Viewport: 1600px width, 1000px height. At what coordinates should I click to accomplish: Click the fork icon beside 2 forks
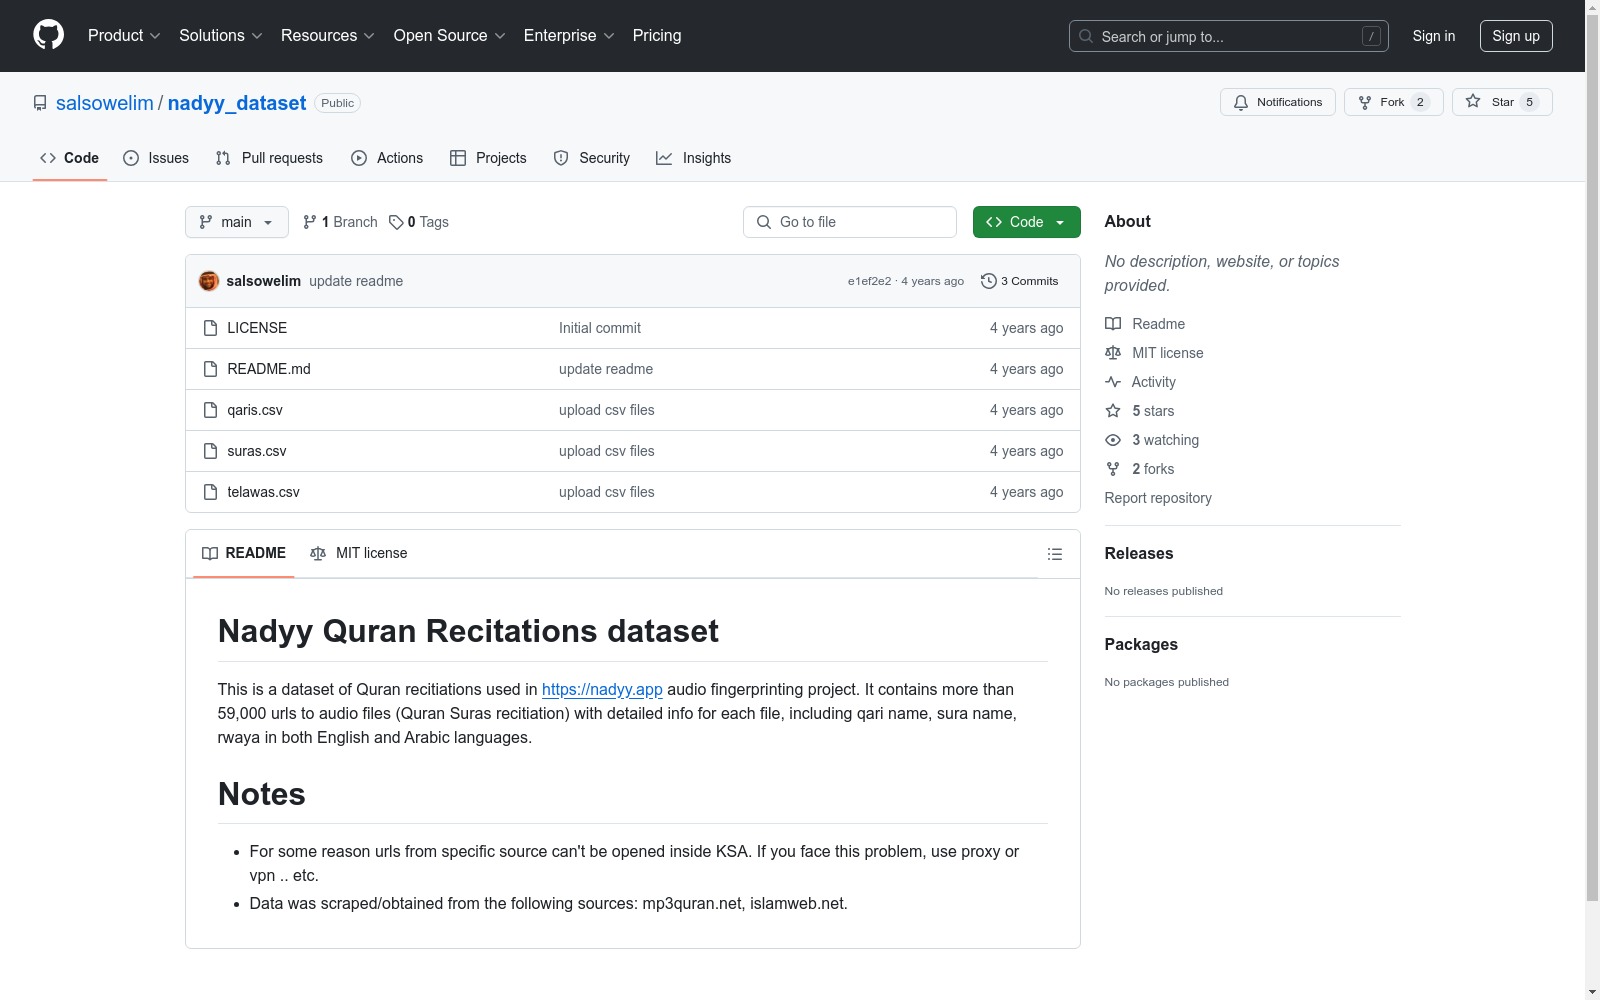(x=1113, y=469)
